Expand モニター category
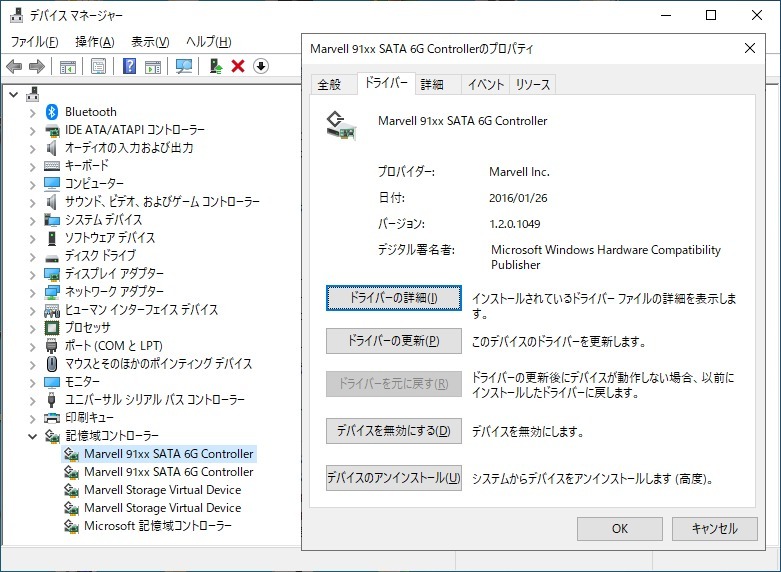The width and height of the screenshot is (781, 572). [x=32, y=382]
